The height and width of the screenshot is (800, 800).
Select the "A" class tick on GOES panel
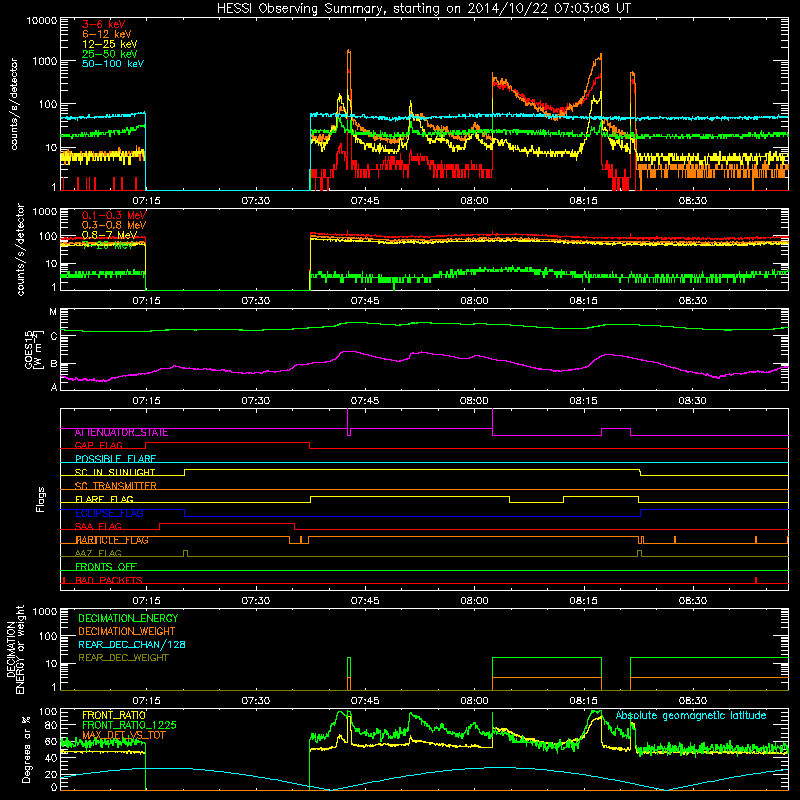pyautogui.click(x=54, y=387)
